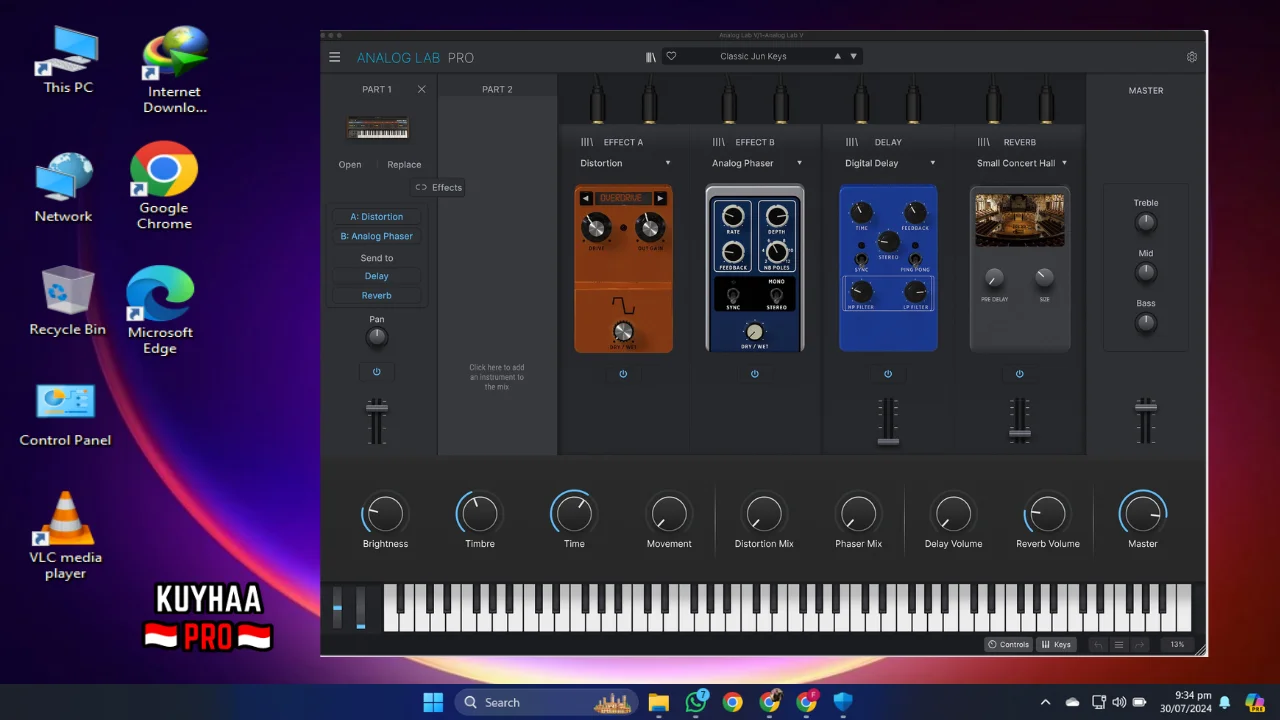Click the Part 1 volume fader
This screenshot has height=720, width=1280.
[x=377, y=407]
